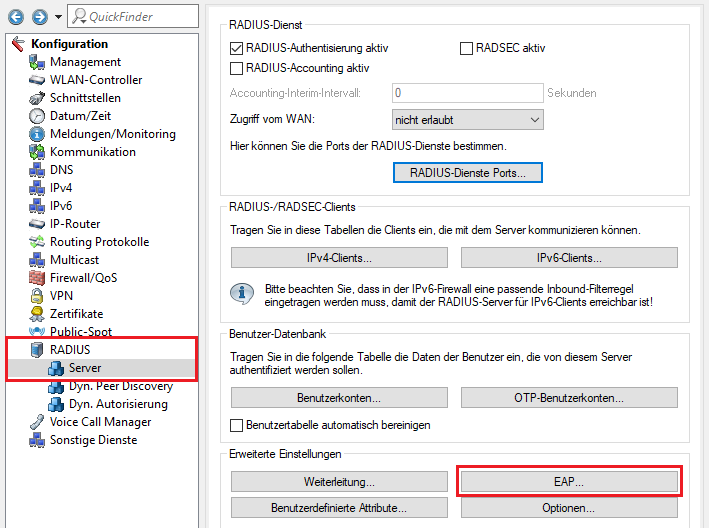Click the back navigation arrow icon
709x528 pixels.
pyautogui.click(x=16, y=17)
